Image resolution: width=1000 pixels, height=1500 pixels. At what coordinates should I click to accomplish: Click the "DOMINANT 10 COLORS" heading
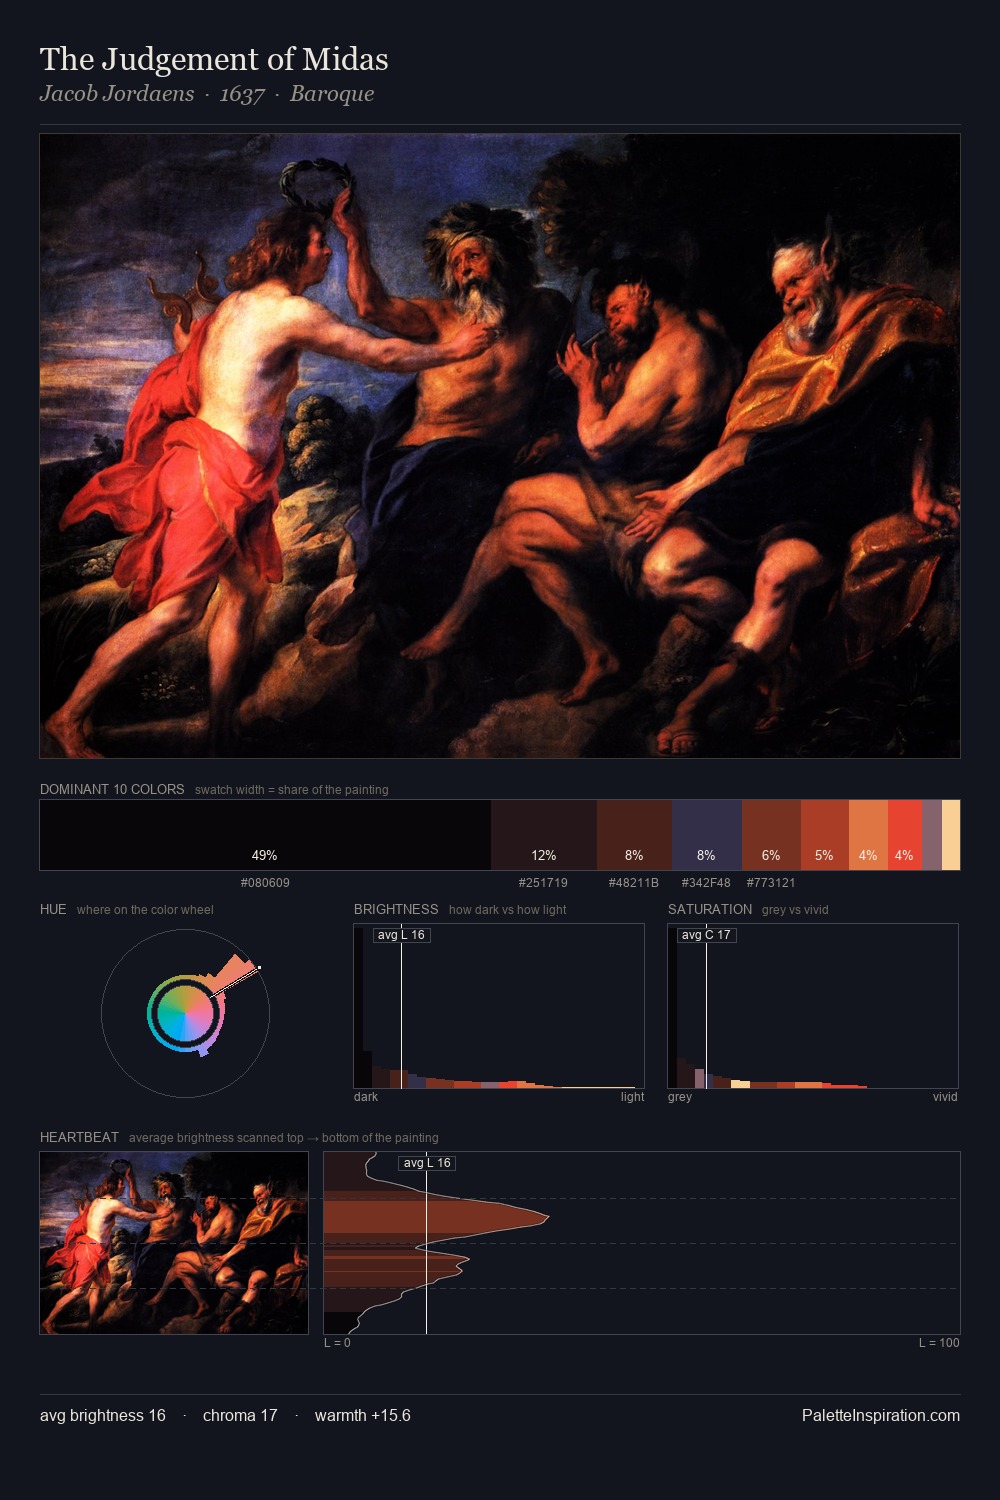112,789
